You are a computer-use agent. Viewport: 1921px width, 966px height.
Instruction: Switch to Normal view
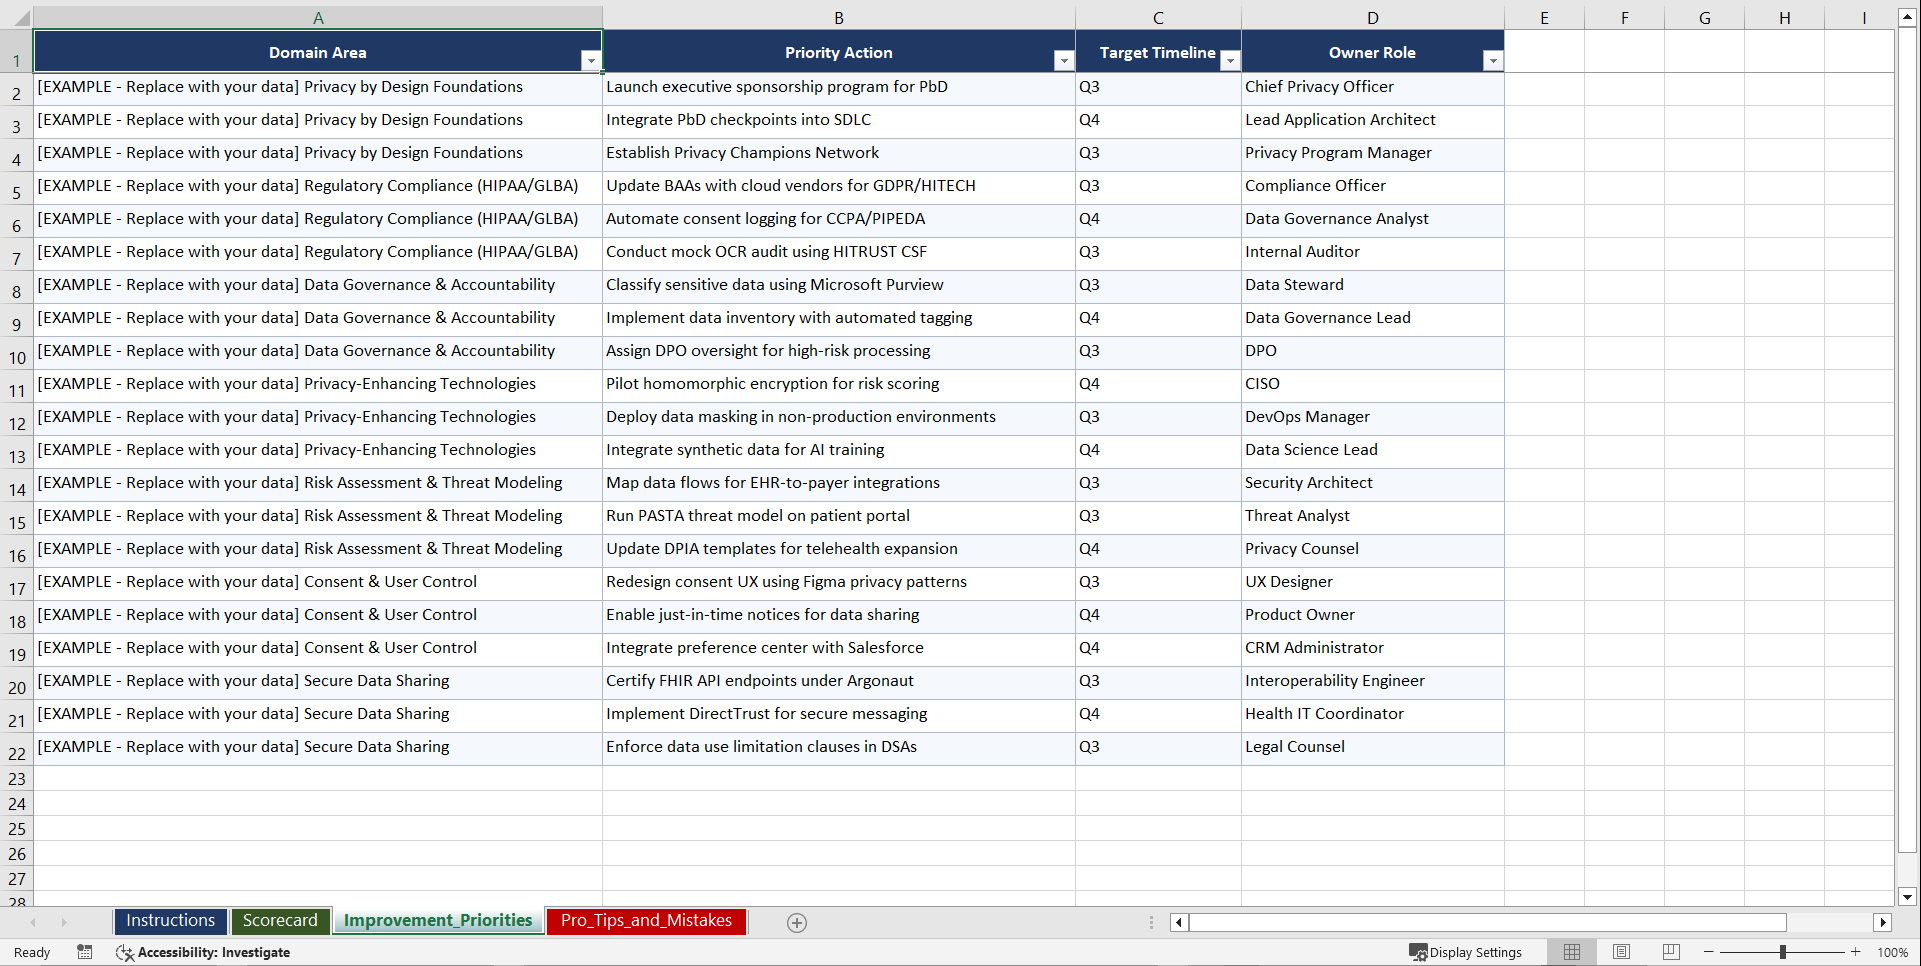coord(1571,952)
